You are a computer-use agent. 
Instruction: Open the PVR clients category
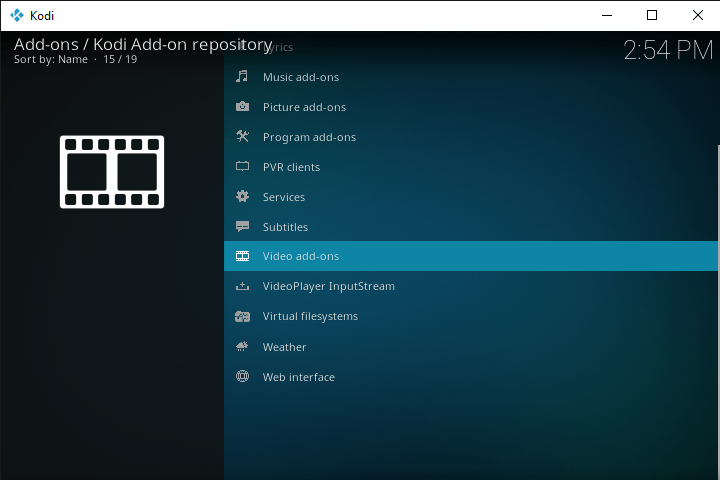(x=471, y=166)
